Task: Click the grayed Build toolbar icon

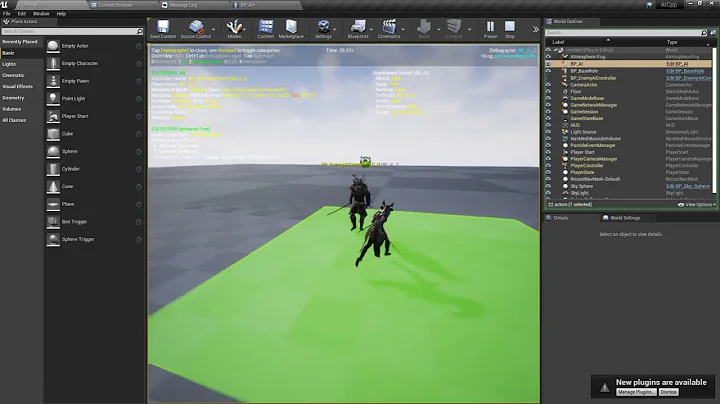Action: (x=424, y=26)
